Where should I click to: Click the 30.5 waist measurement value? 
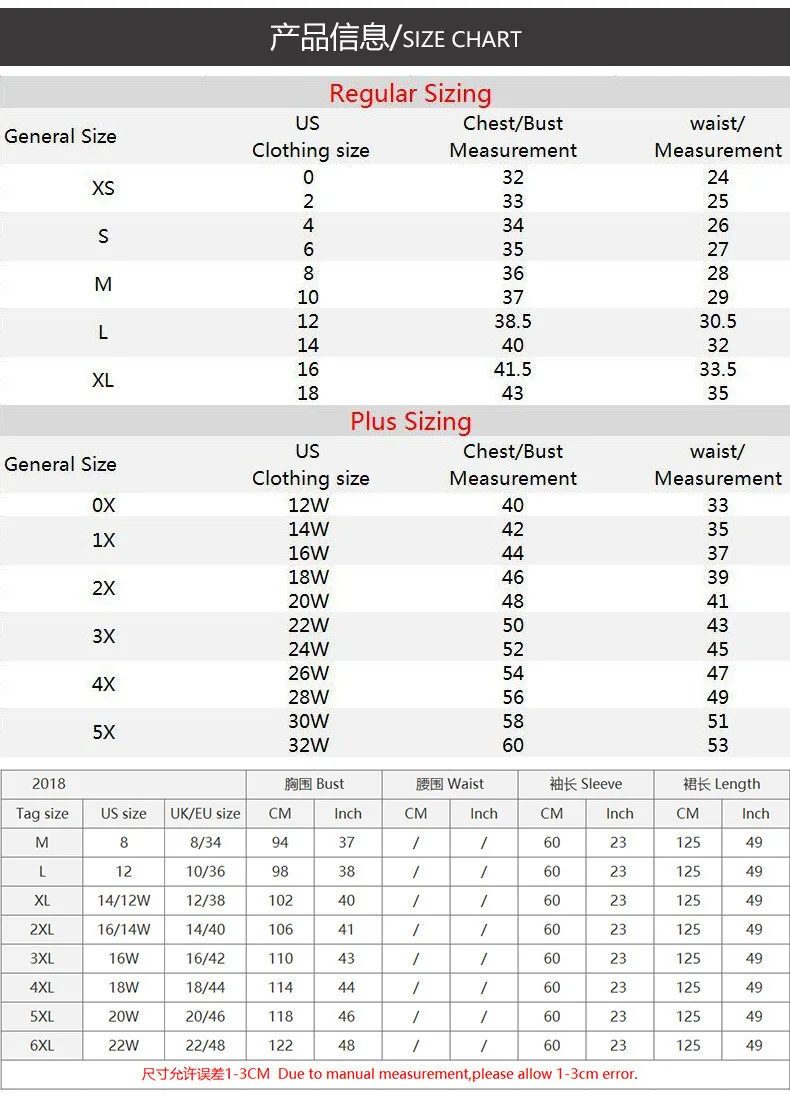(718, 321)
